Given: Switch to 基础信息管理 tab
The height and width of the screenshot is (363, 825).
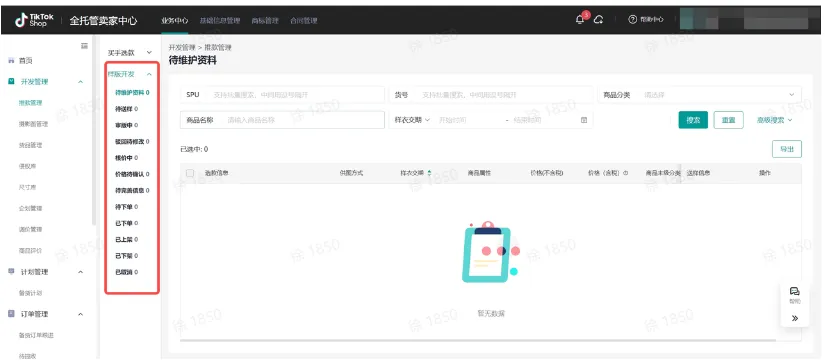Looking at the screenshot, I should 219,21.
